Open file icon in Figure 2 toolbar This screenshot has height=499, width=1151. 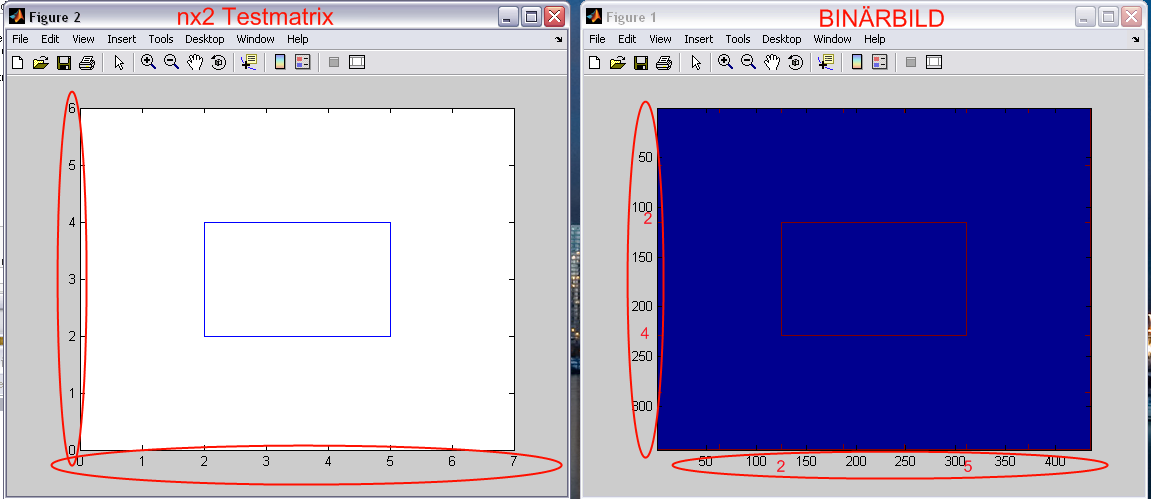tap(40, 62)
